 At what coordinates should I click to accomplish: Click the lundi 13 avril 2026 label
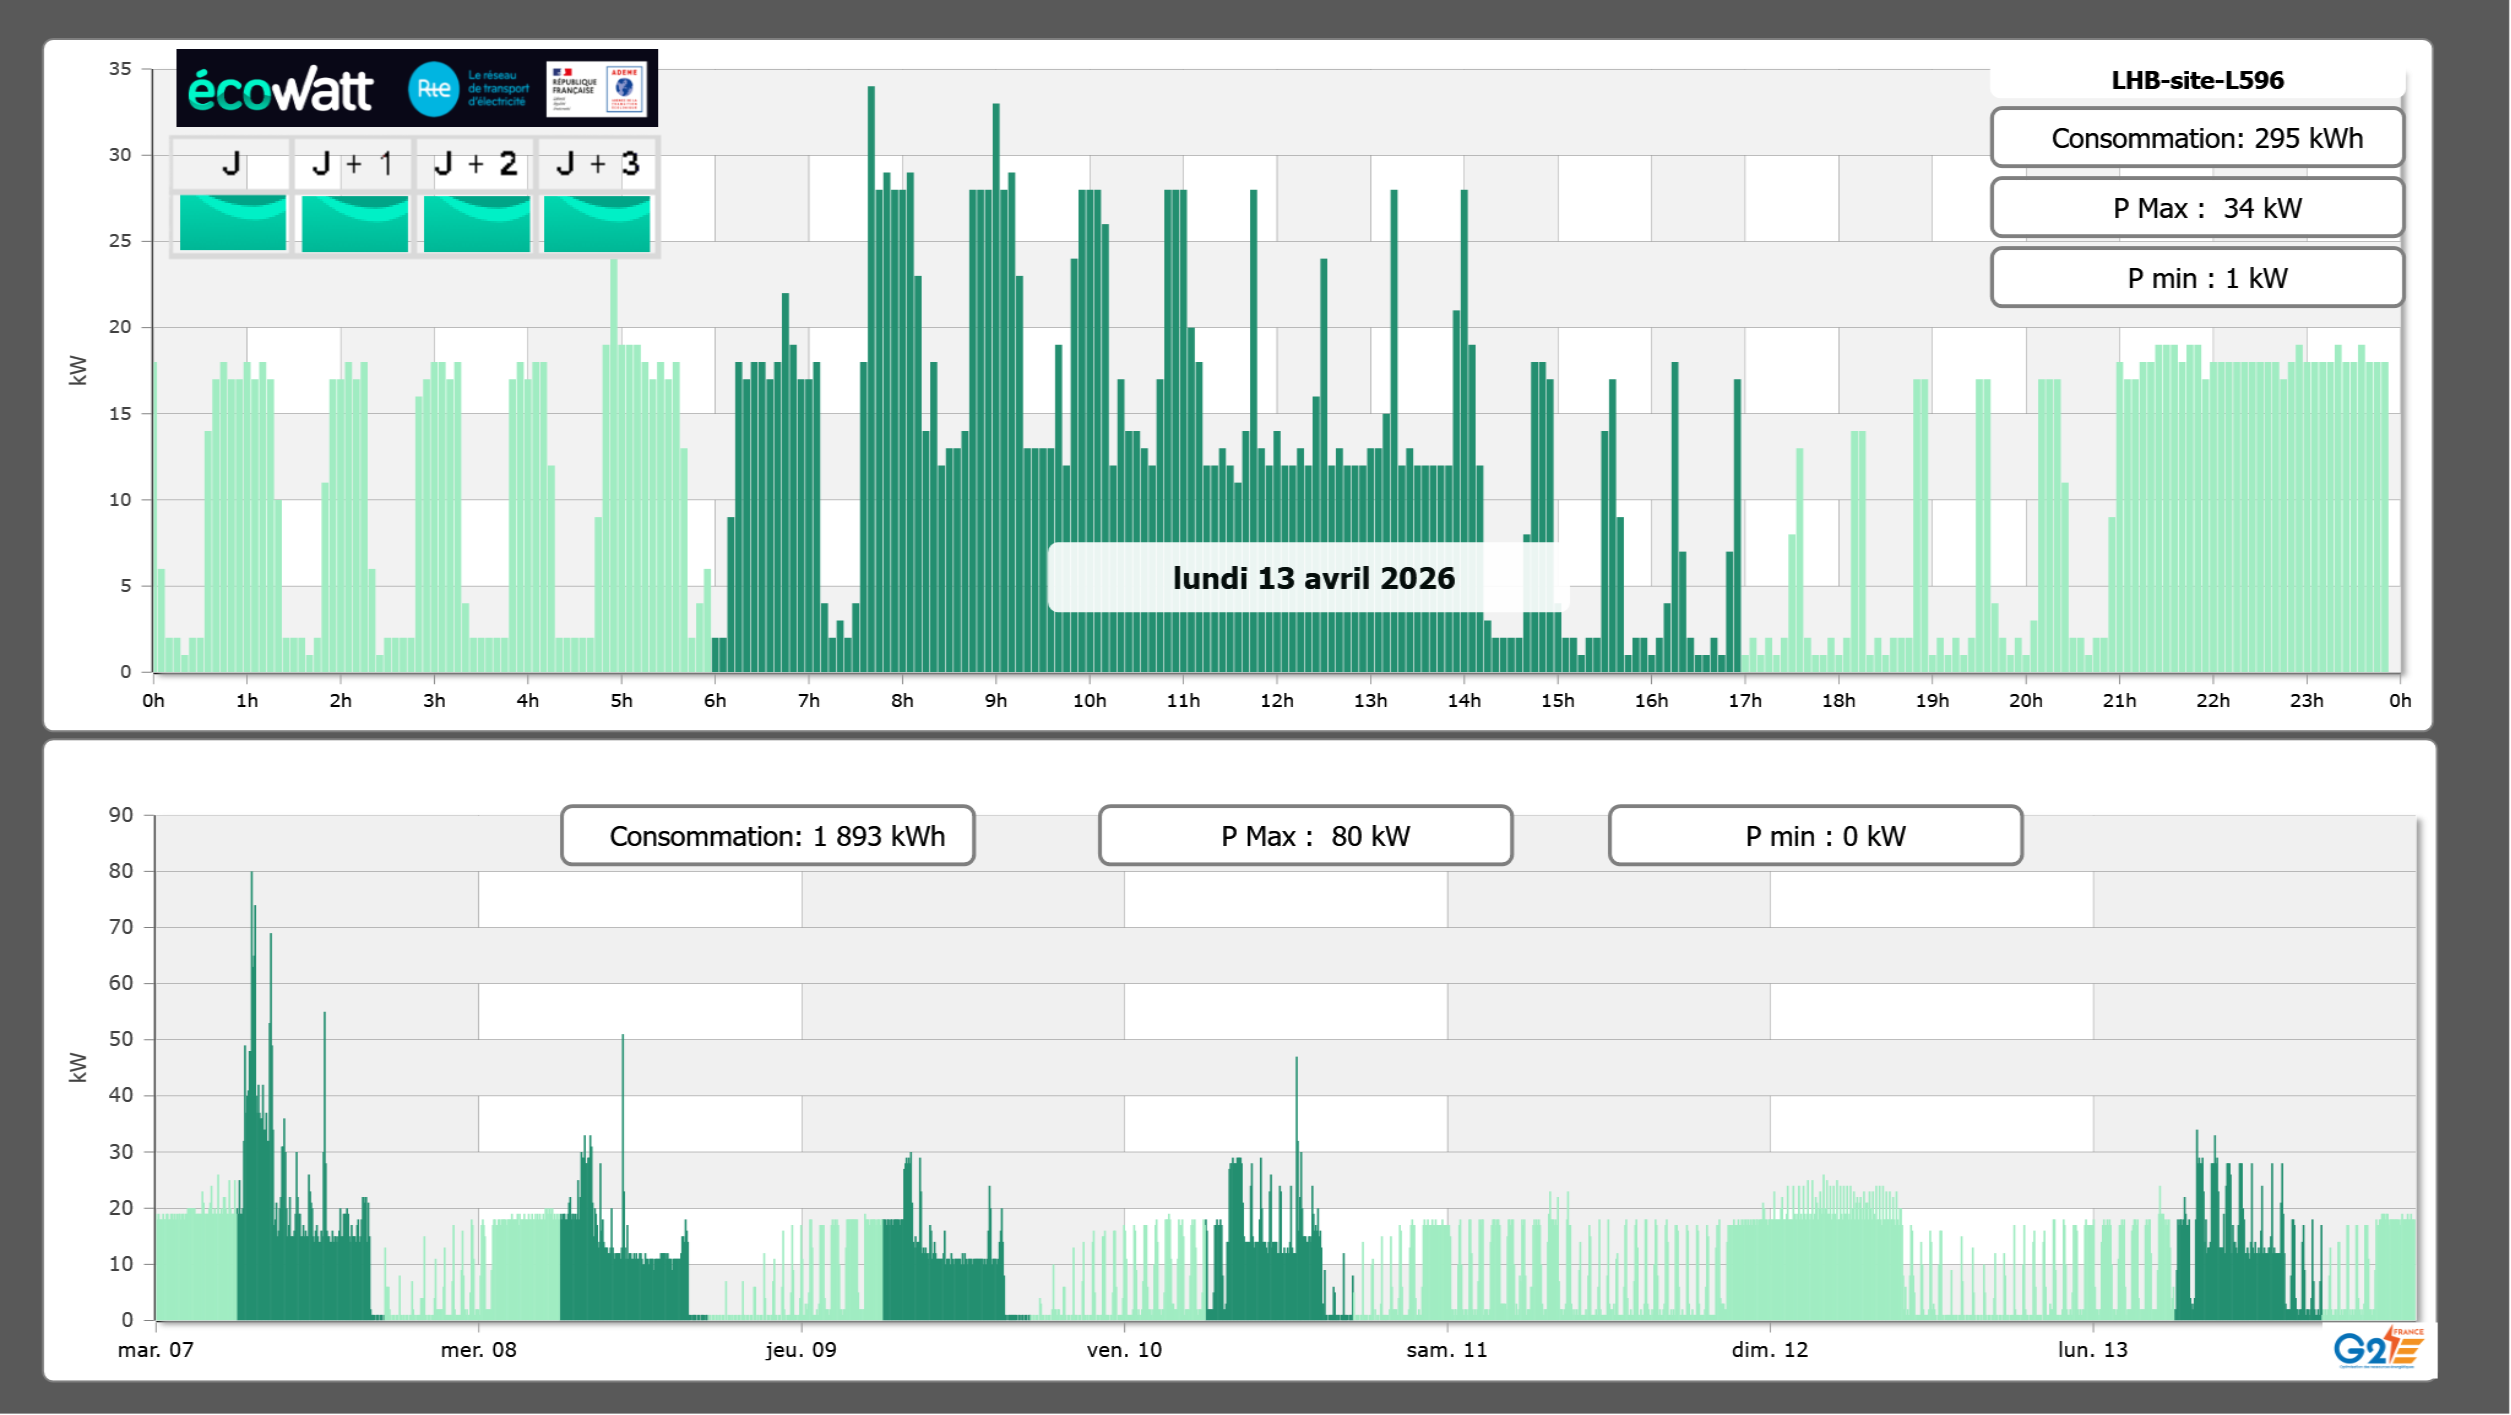tap(1312, 578)
